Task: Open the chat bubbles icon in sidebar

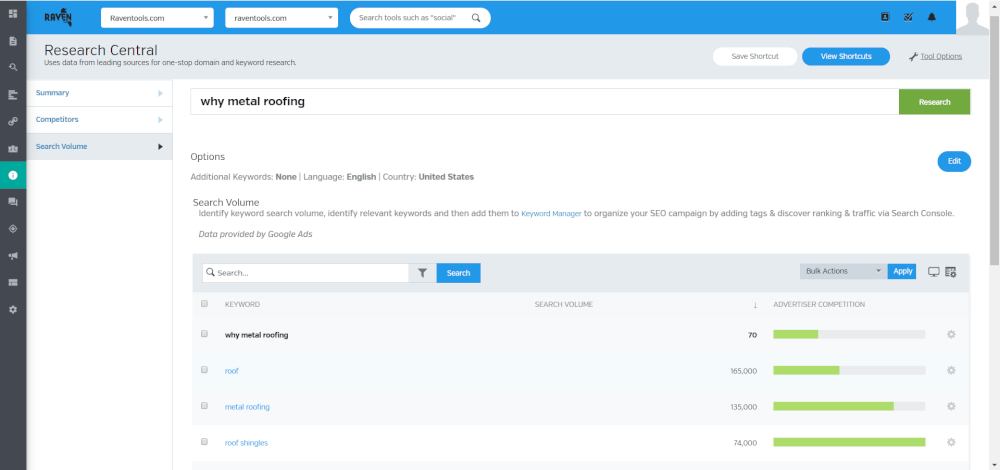Action: point(13,202)
